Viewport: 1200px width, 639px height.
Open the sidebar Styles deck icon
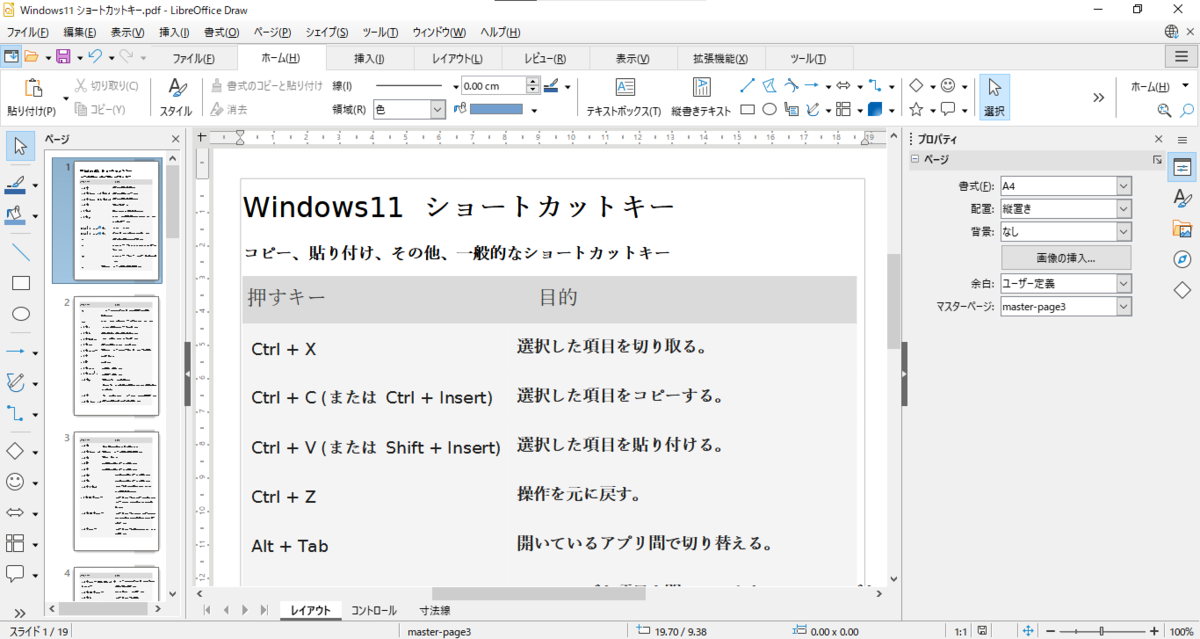pyautogui.click(x=1182, y=197)
